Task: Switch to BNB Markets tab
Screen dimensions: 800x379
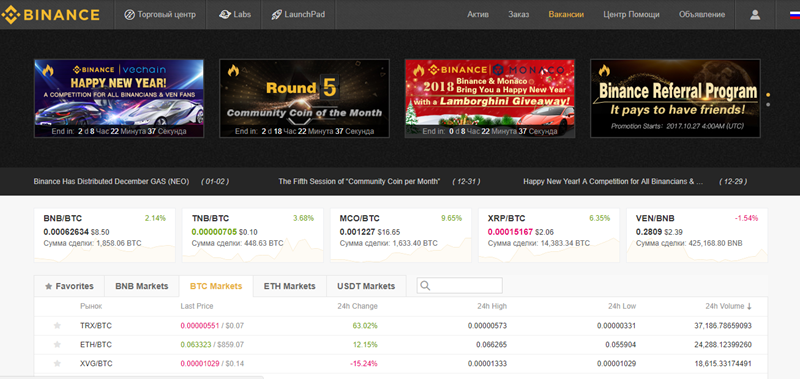Action: (x=142, y=286)
